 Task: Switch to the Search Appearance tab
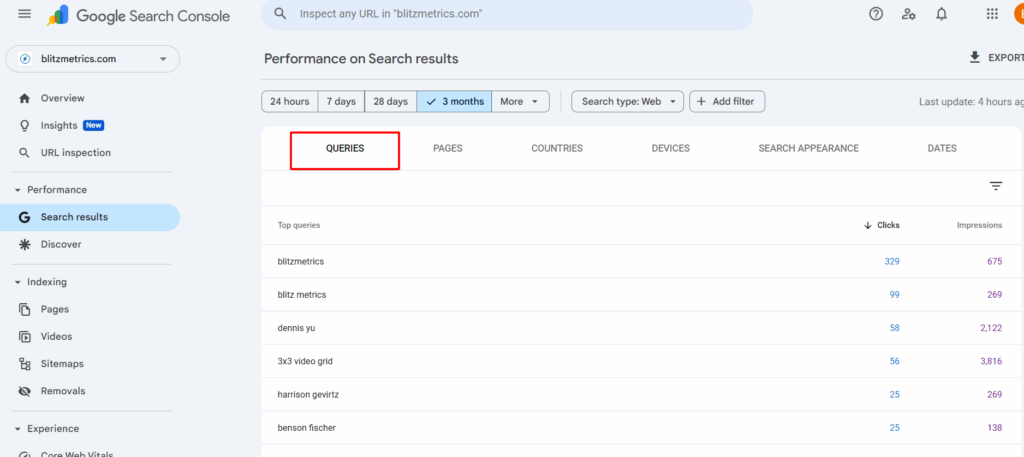tap(808, 149)
